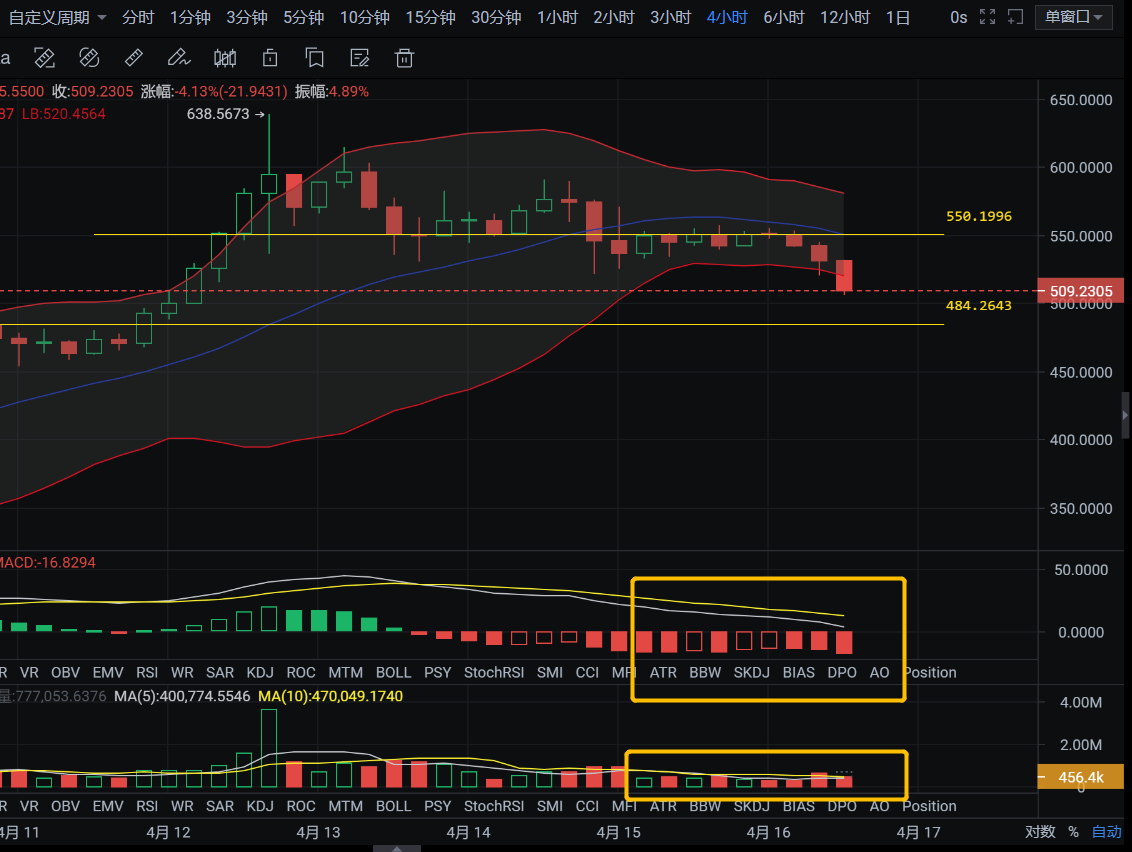
Task: Click the trash icon to delete drawings
Action: (404, 58)
